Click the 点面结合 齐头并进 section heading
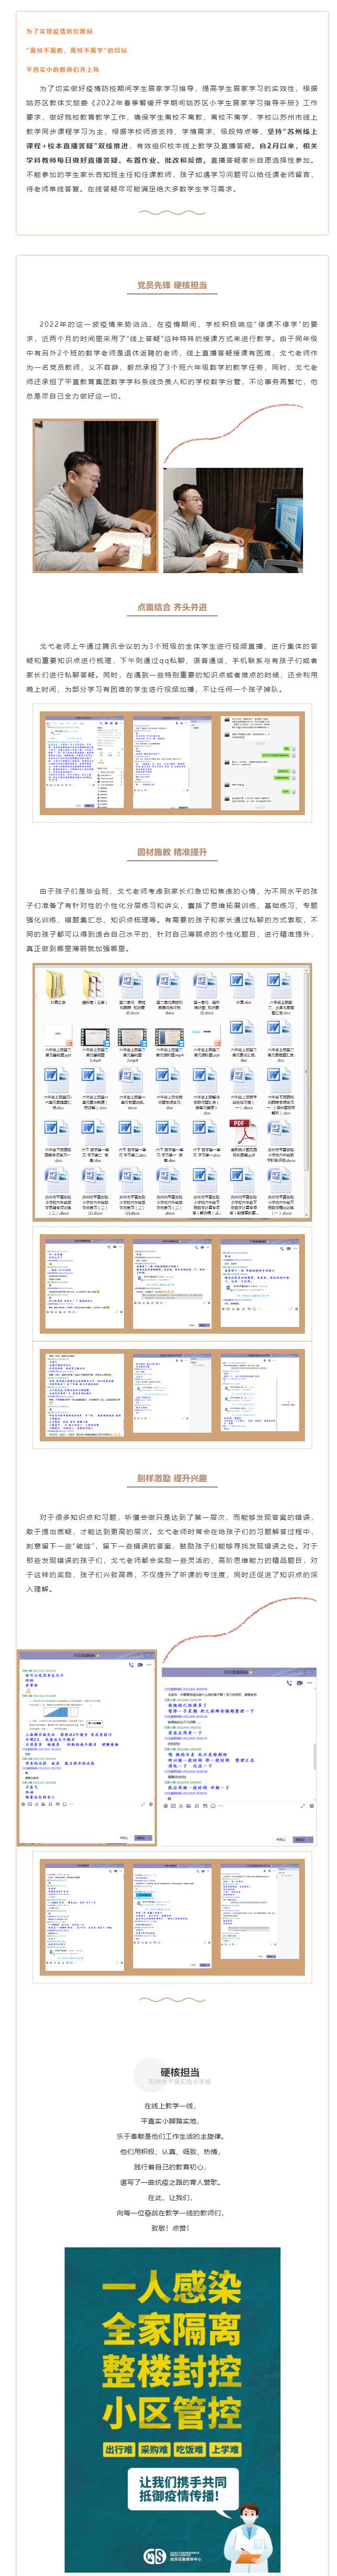Image resolution: width=337 pixels, height=2576 pixels. tap(171, 607)
